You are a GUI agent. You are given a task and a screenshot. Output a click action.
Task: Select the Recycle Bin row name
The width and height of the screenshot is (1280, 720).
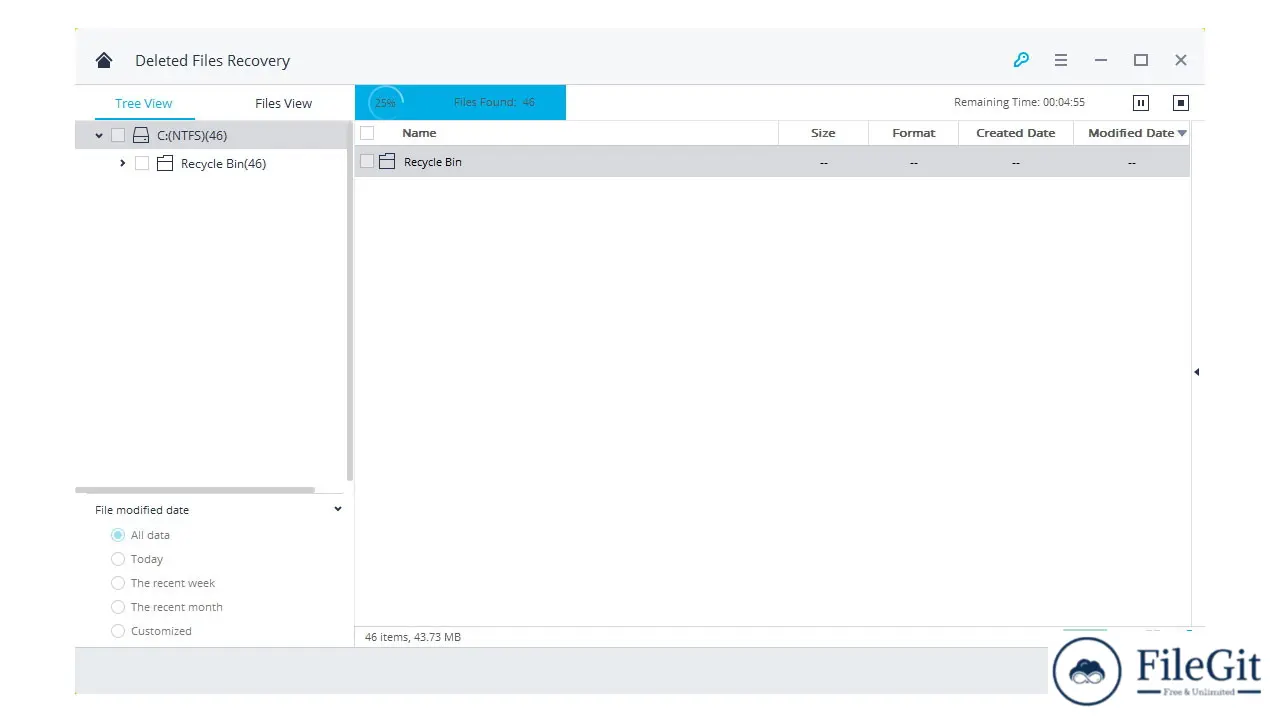point(433,162)
